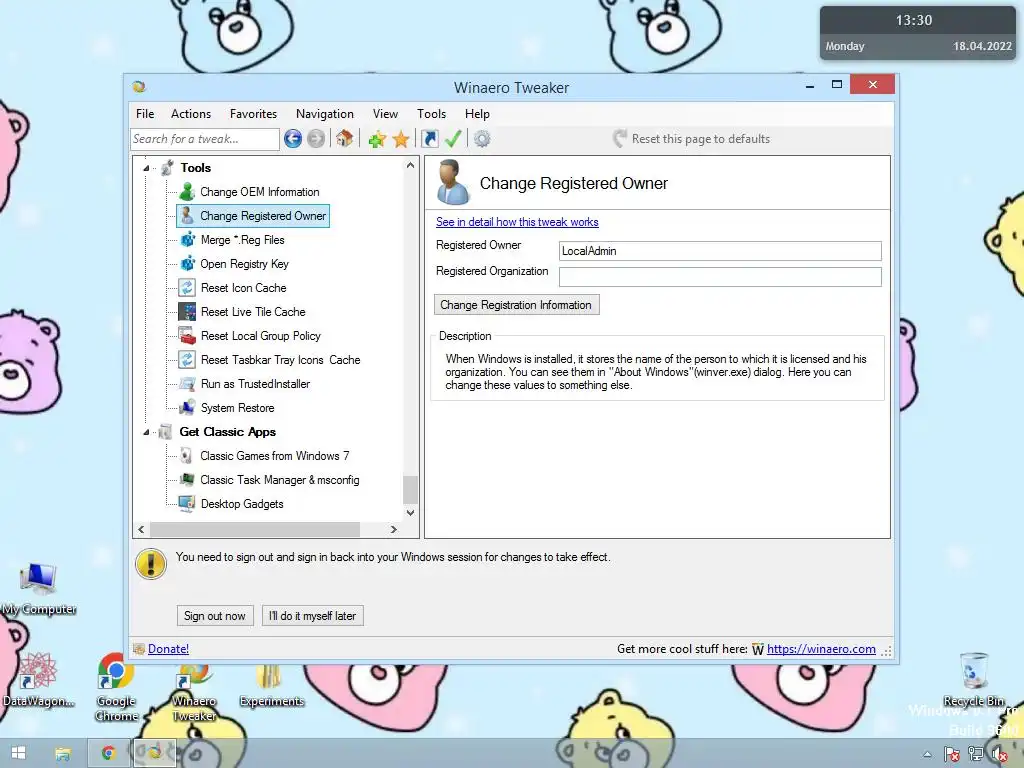Screen dimensions: 1024x768
Task: Click the Classic Task Manager & msconfig icon
Action: pyautogui.click(x=187, y=480)
